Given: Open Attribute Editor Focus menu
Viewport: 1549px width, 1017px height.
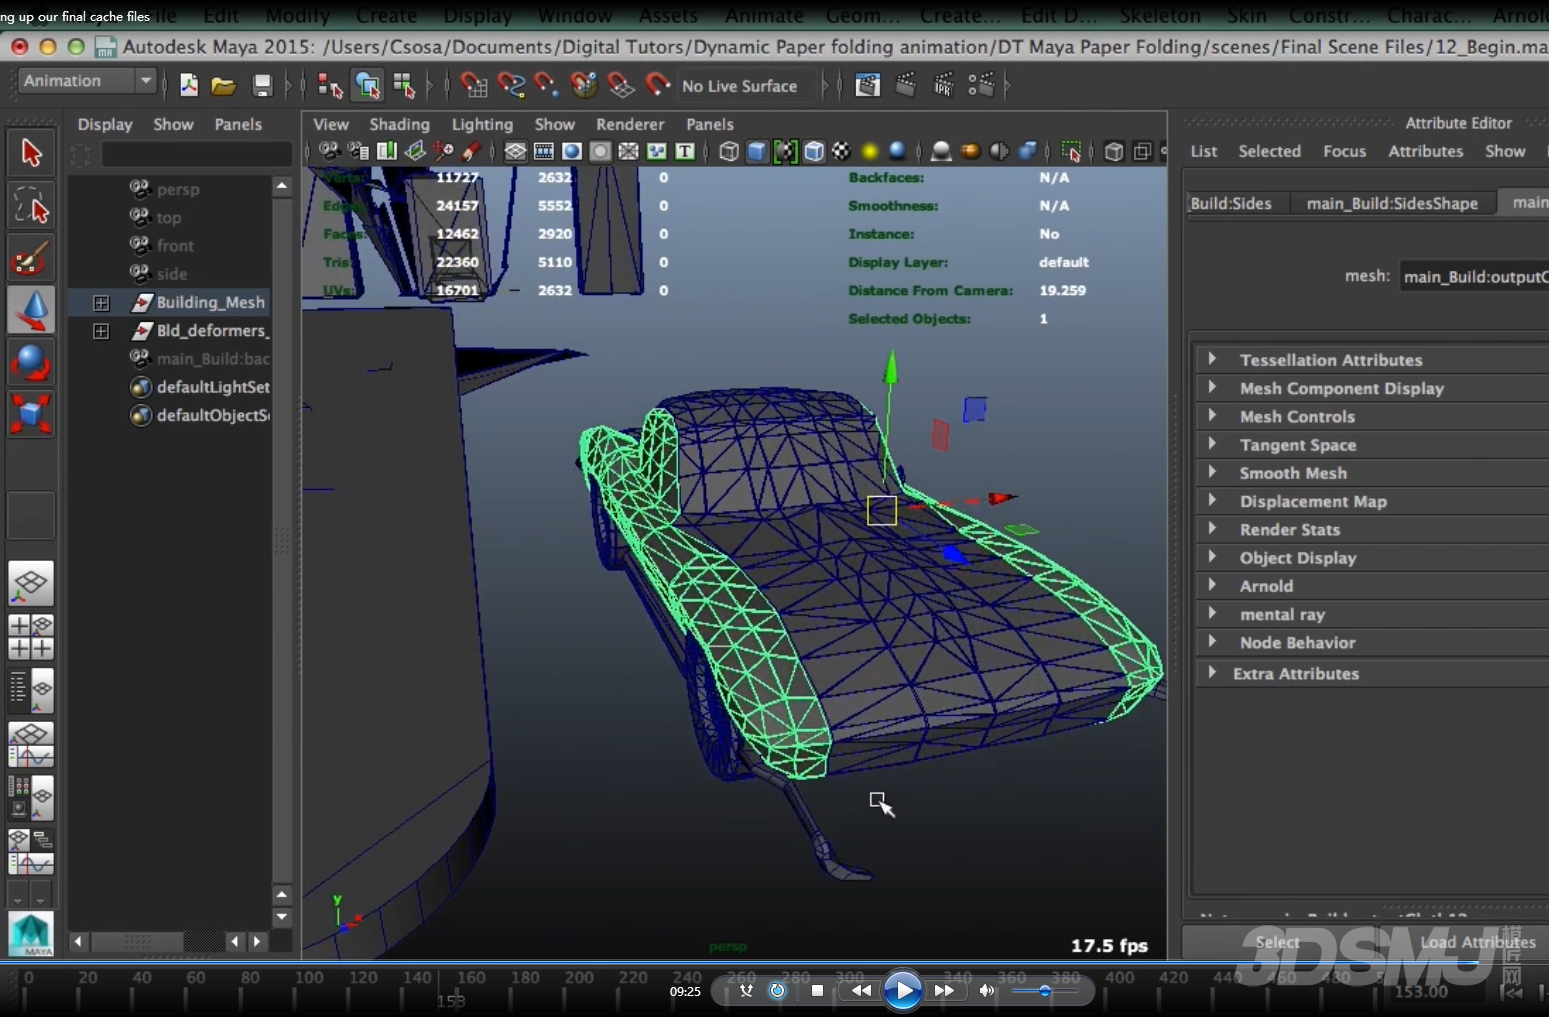Looking at the screenshot, I should click(x=1344, y=151).
